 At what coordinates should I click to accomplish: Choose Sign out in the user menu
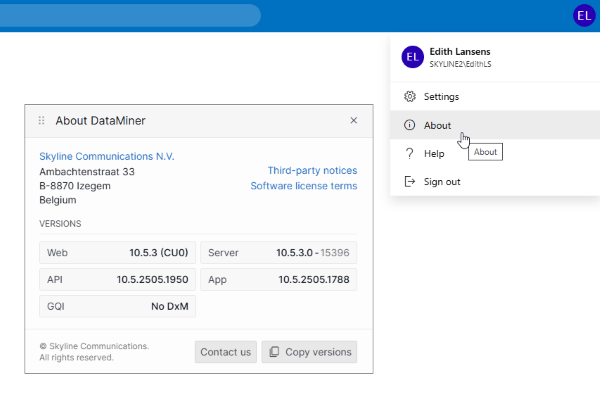[x=495, y=181]
